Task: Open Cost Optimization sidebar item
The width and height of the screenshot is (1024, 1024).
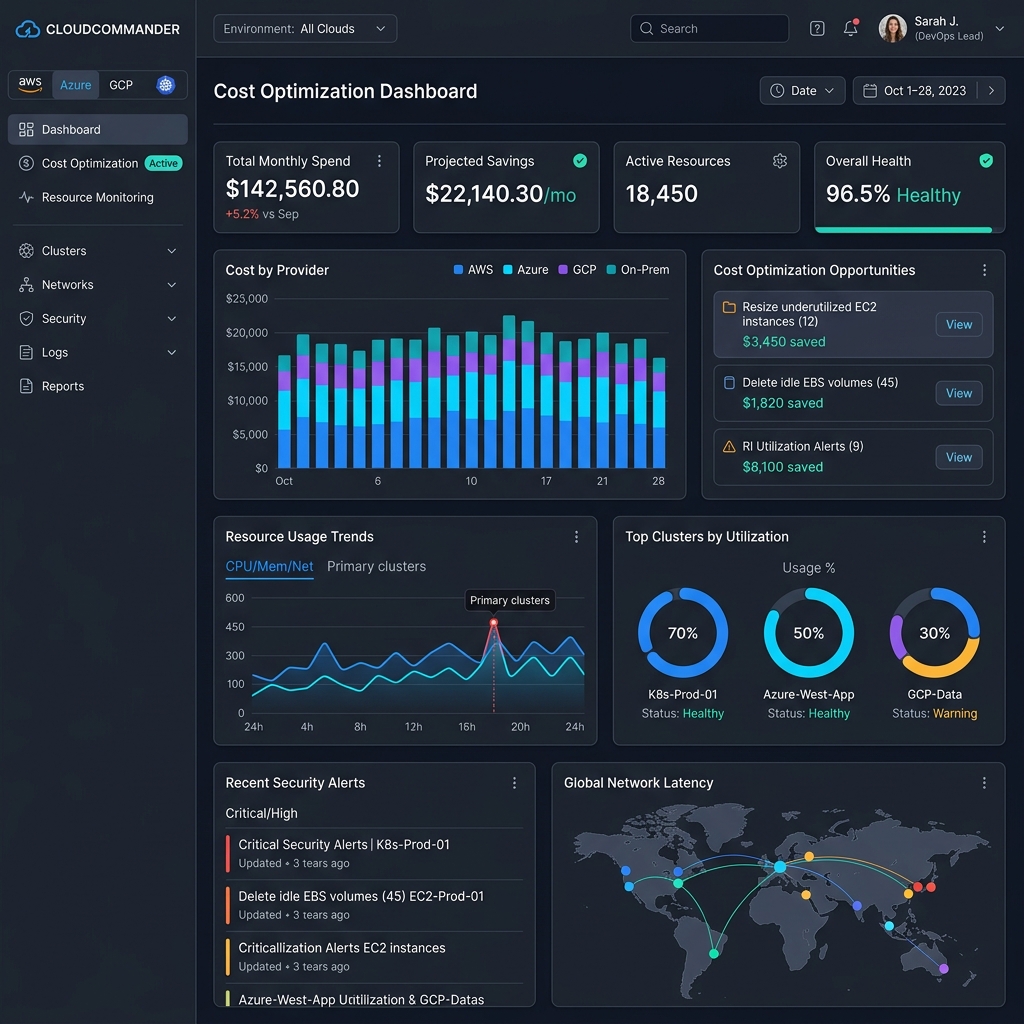Action: click(98, 163)
